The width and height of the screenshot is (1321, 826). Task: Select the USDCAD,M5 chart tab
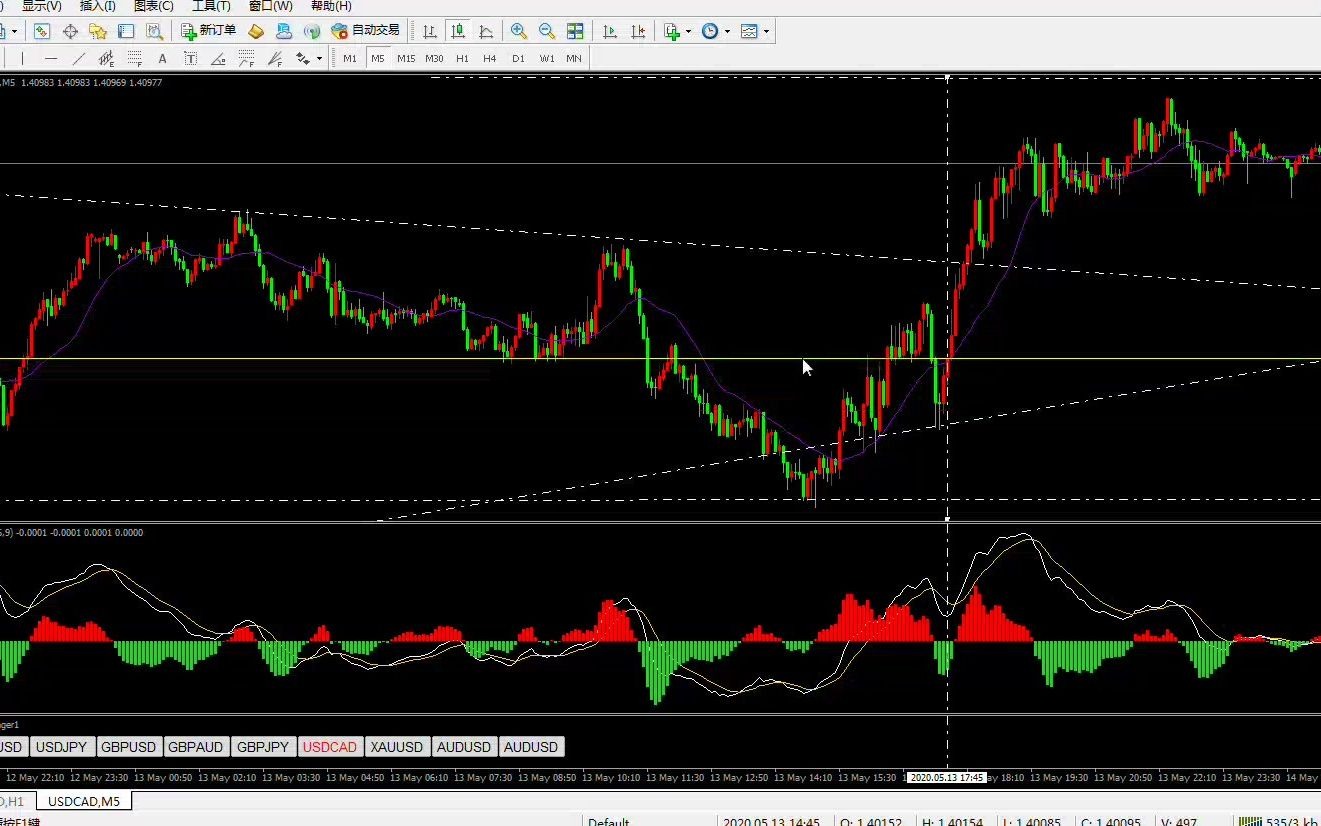[84, 801]
